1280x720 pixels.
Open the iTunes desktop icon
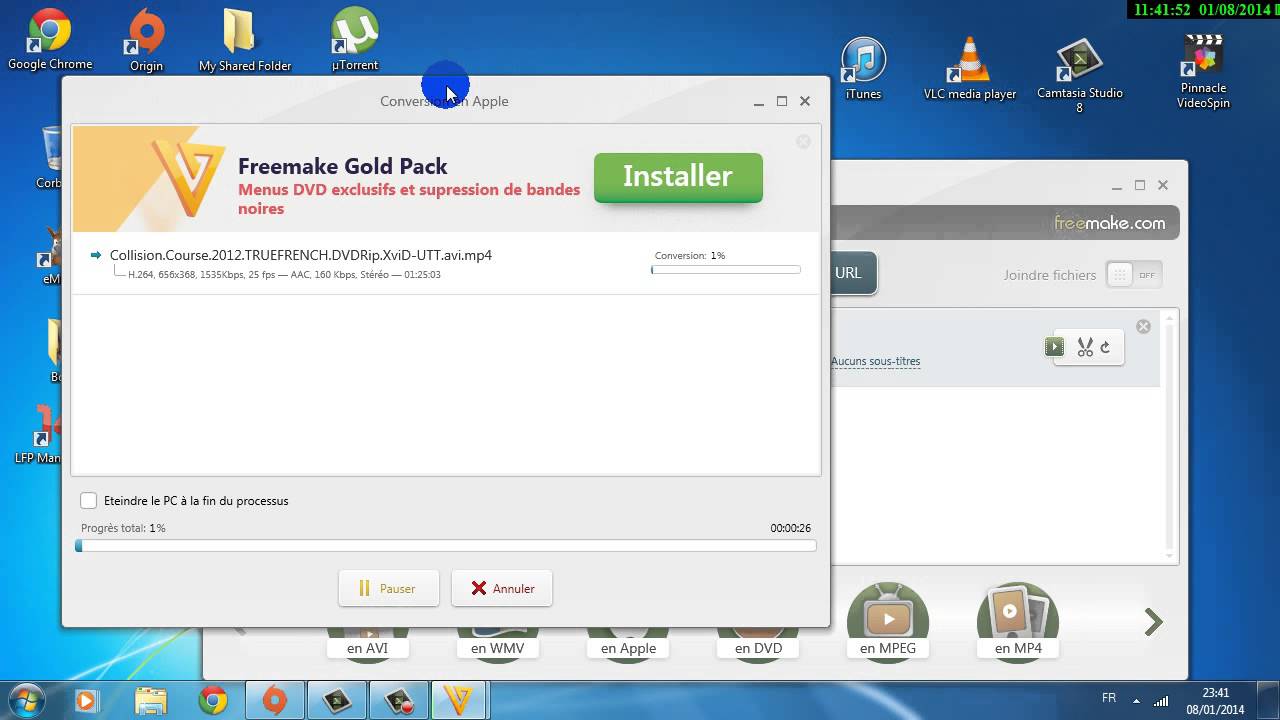863,69
